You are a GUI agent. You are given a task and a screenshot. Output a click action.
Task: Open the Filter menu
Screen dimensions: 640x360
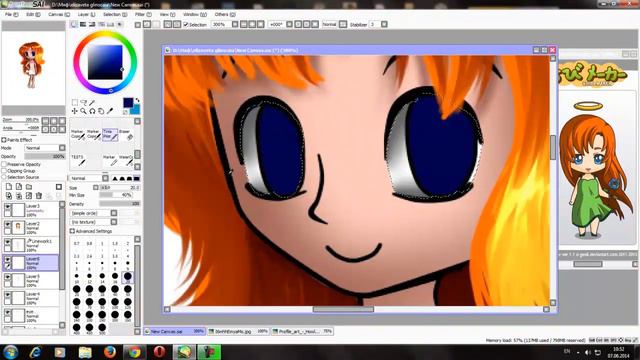pos(143,14)
